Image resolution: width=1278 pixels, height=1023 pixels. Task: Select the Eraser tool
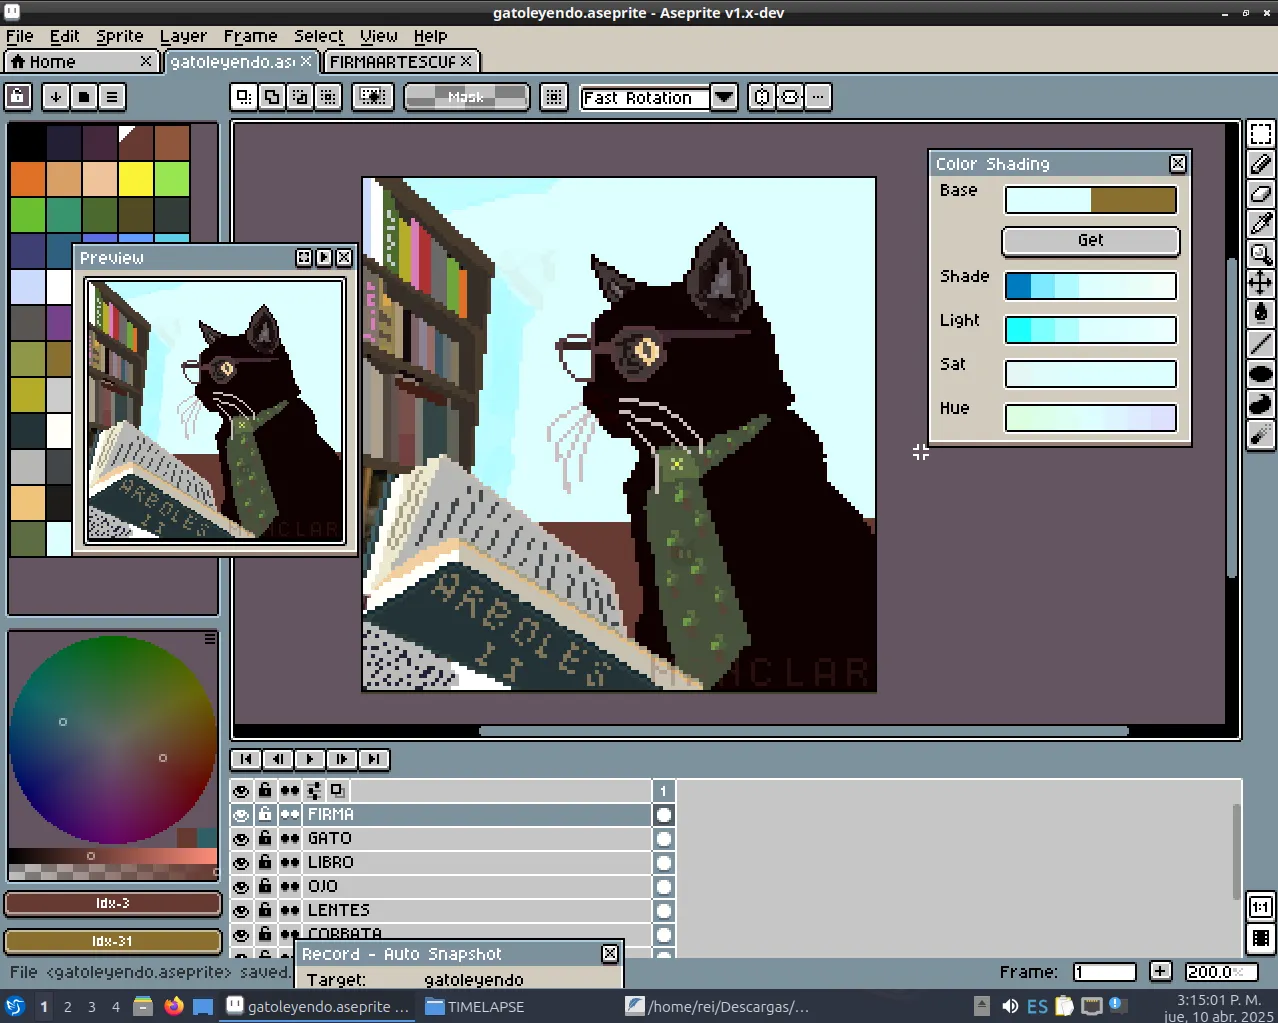[1261, 194]
